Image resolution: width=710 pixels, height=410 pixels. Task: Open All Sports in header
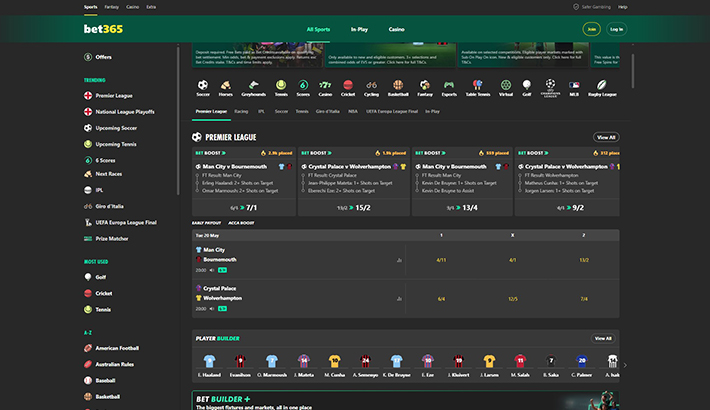click(x=318, y=29)
